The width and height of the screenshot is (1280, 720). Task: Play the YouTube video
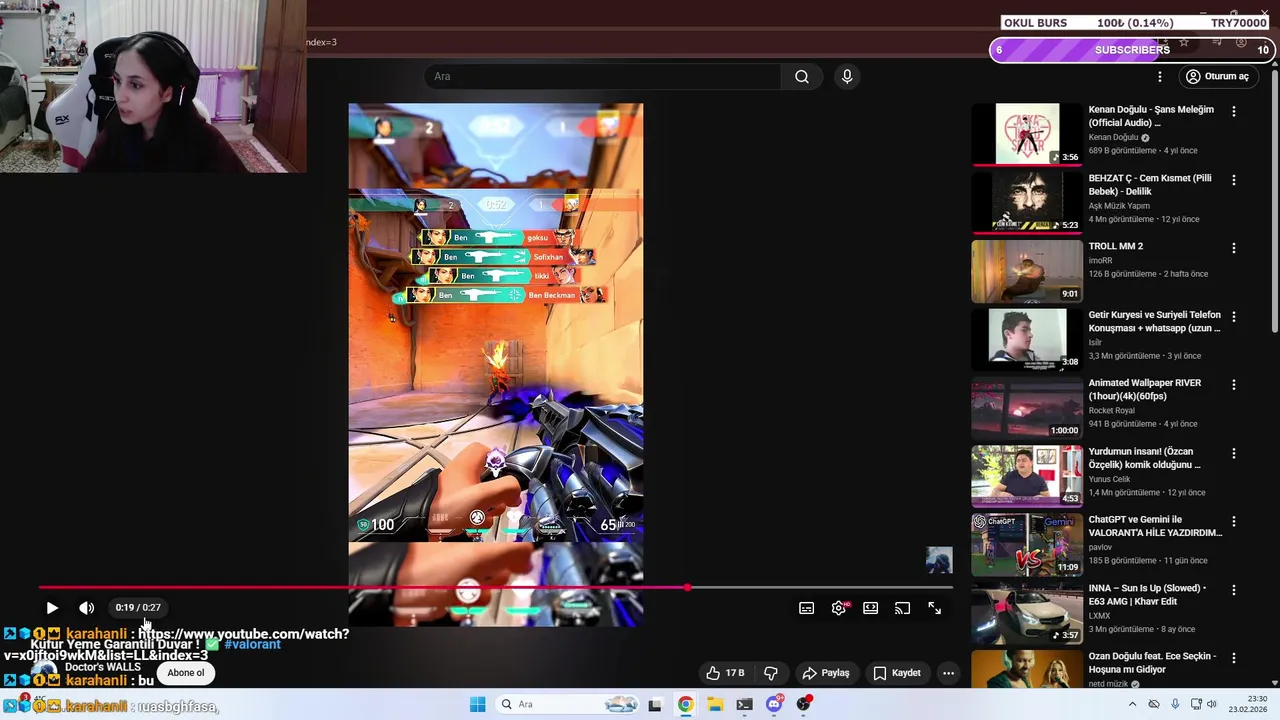[x=52, y=608]
